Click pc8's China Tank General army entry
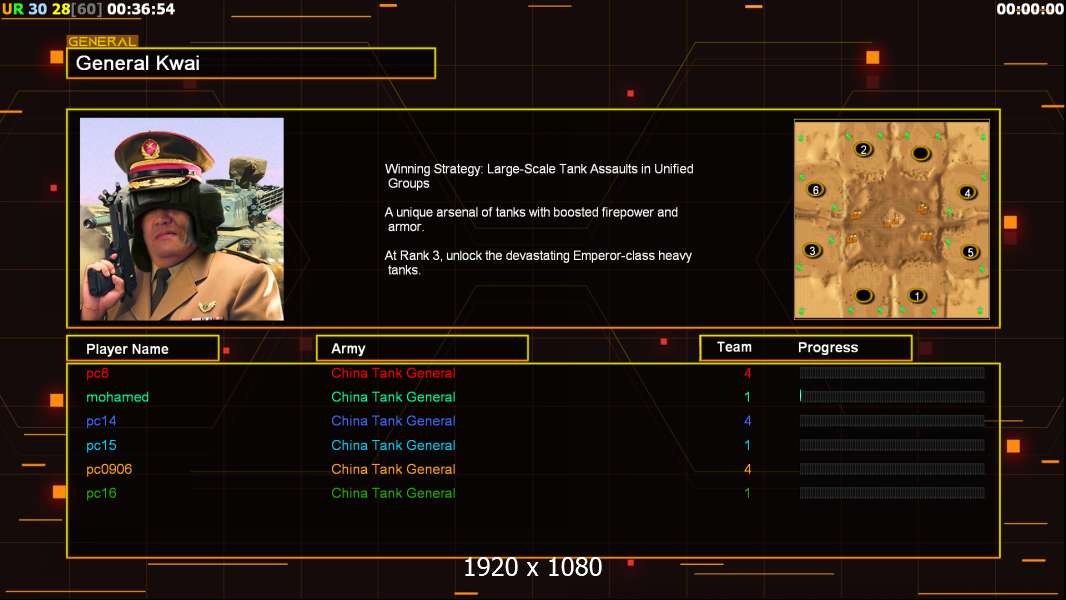1066x600 pixels. coord(393,373)
